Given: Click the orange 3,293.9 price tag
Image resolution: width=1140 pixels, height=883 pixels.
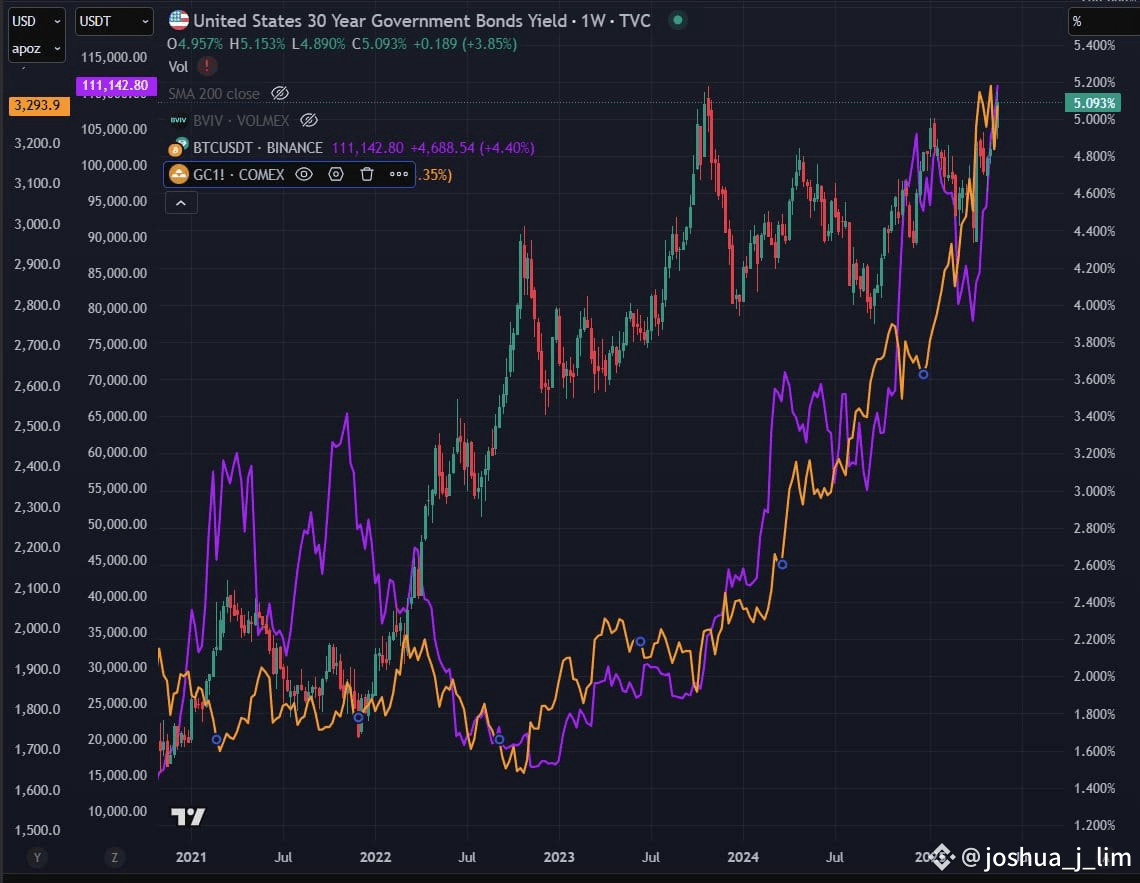Looking at the screenshot, I should pyautogui.click(x=39, y=105).
